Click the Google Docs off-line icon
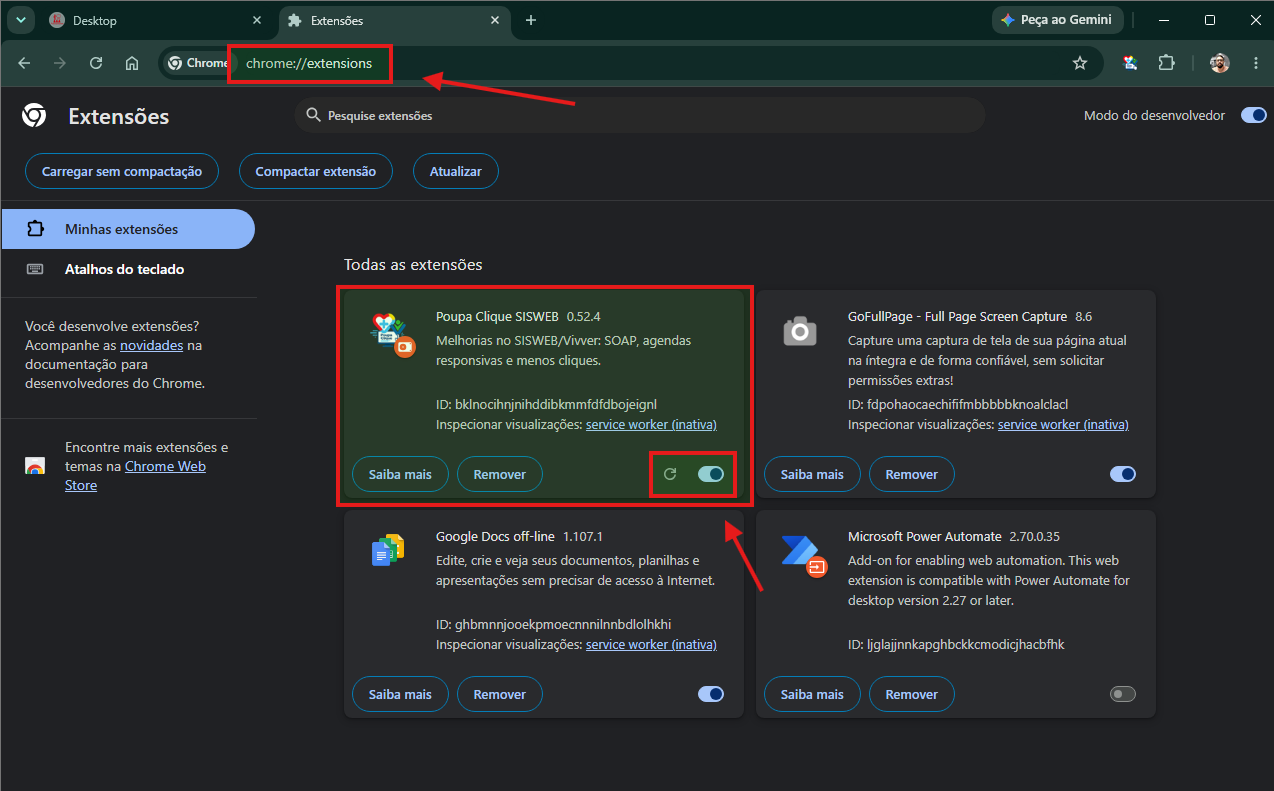Viewport: 1274px width, 791px height. coord(388,550)
